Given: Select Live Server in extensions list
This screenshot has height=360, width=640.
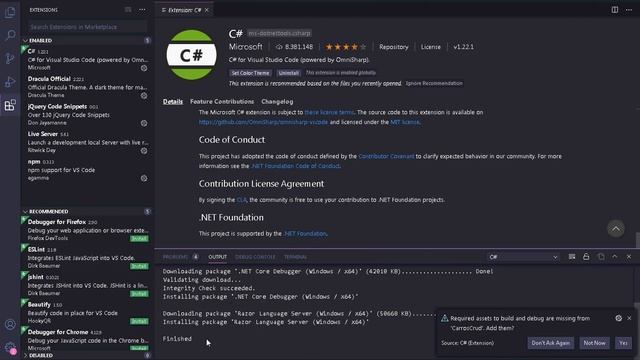Looking at the screenshot, I should [87, 142].
